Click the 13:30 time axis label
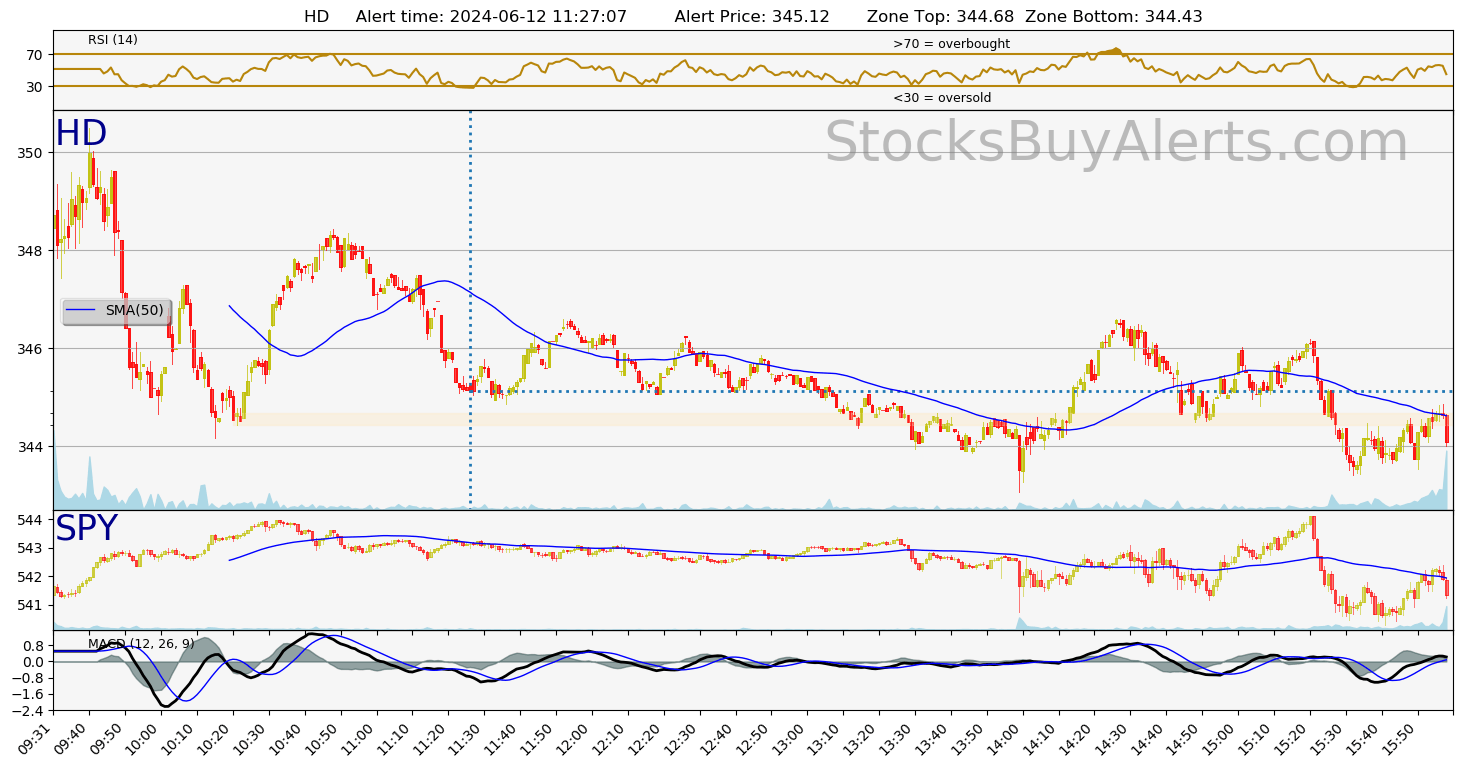Screen dimensions: 1468x768 tap(898, 738)
